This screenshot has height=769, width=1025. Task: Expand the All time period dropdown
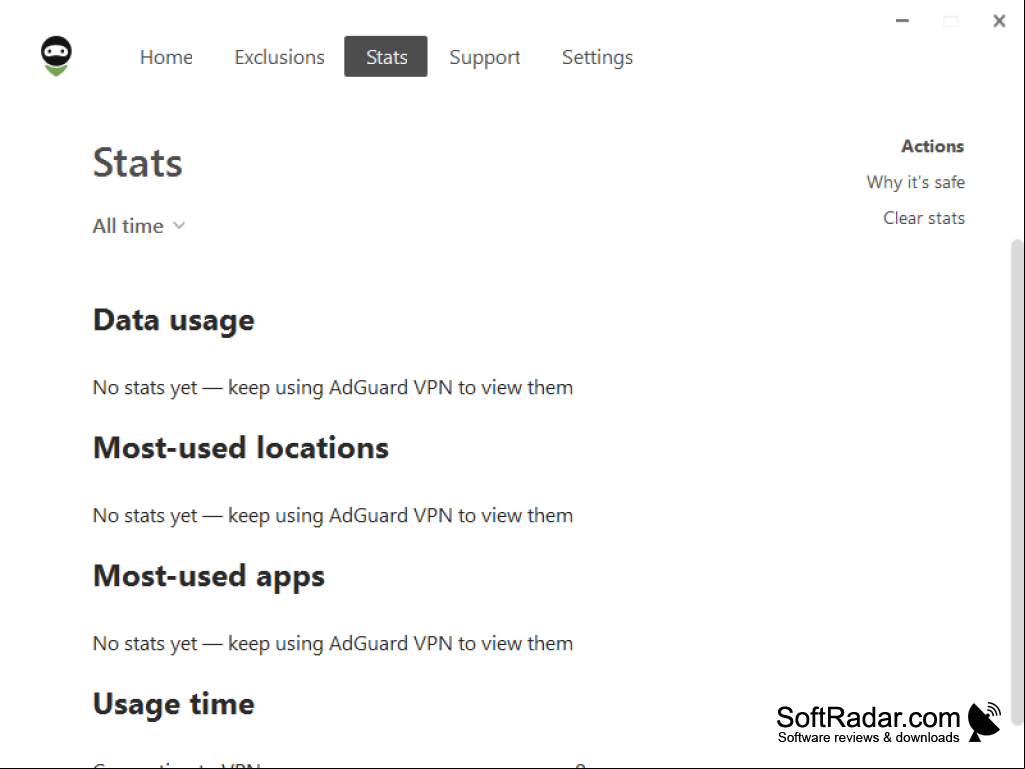139,226
